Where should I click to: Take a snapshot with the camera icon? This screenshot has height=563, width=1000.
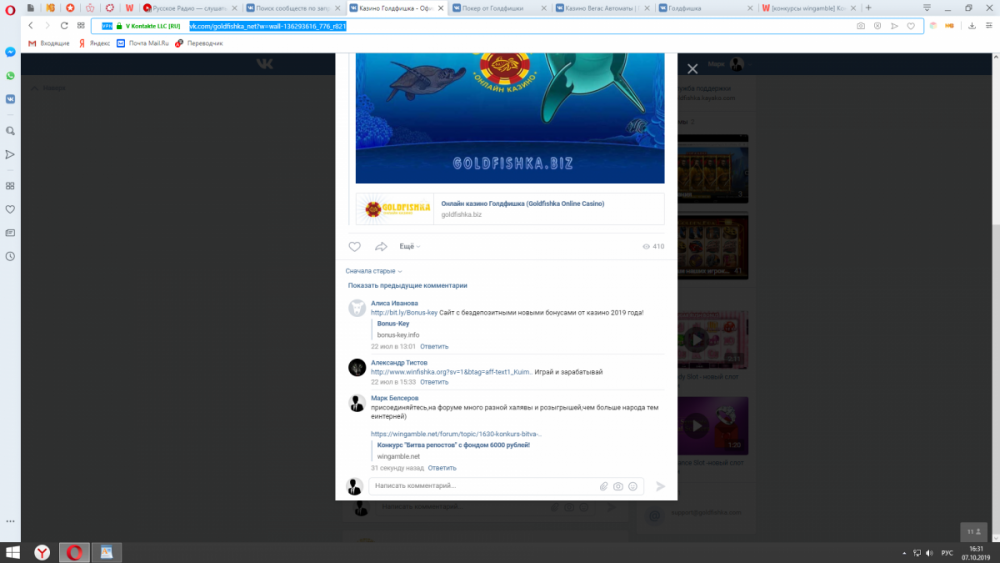point(861,26)
